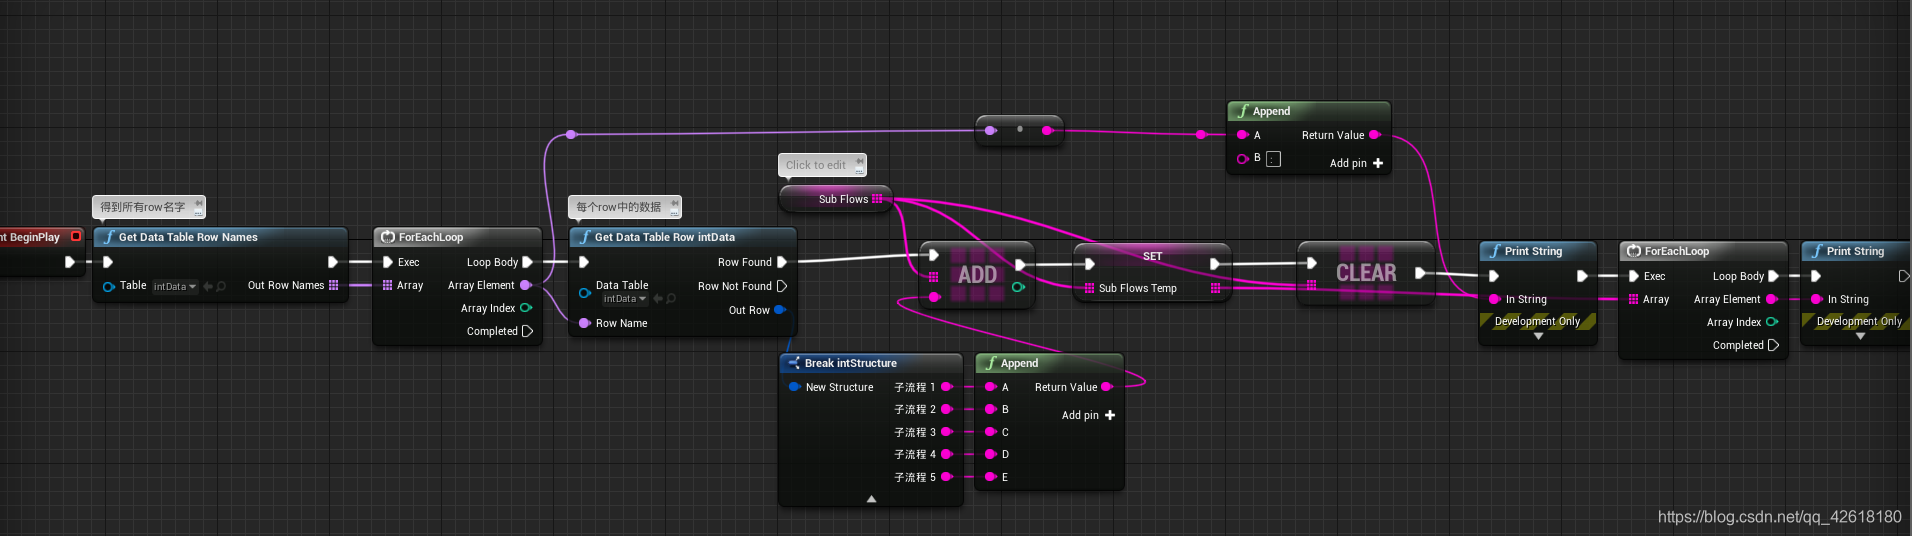Screen dimensions: 1912x536
Task: Click Row Found exec output pin
Action: [782, 262]
